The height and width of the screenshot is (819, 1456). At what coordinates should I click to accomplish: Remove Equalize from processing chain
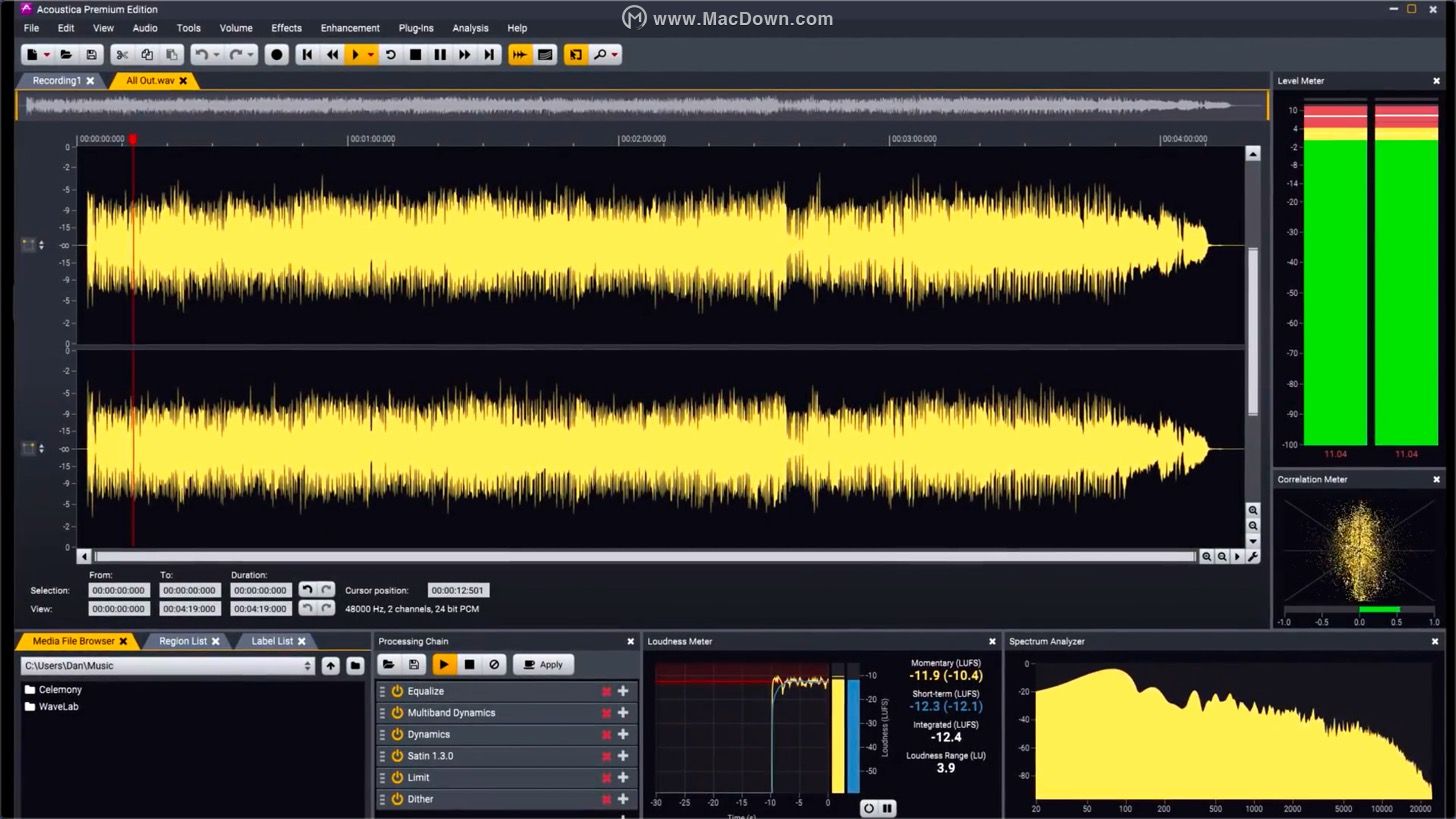click(606, 691)
